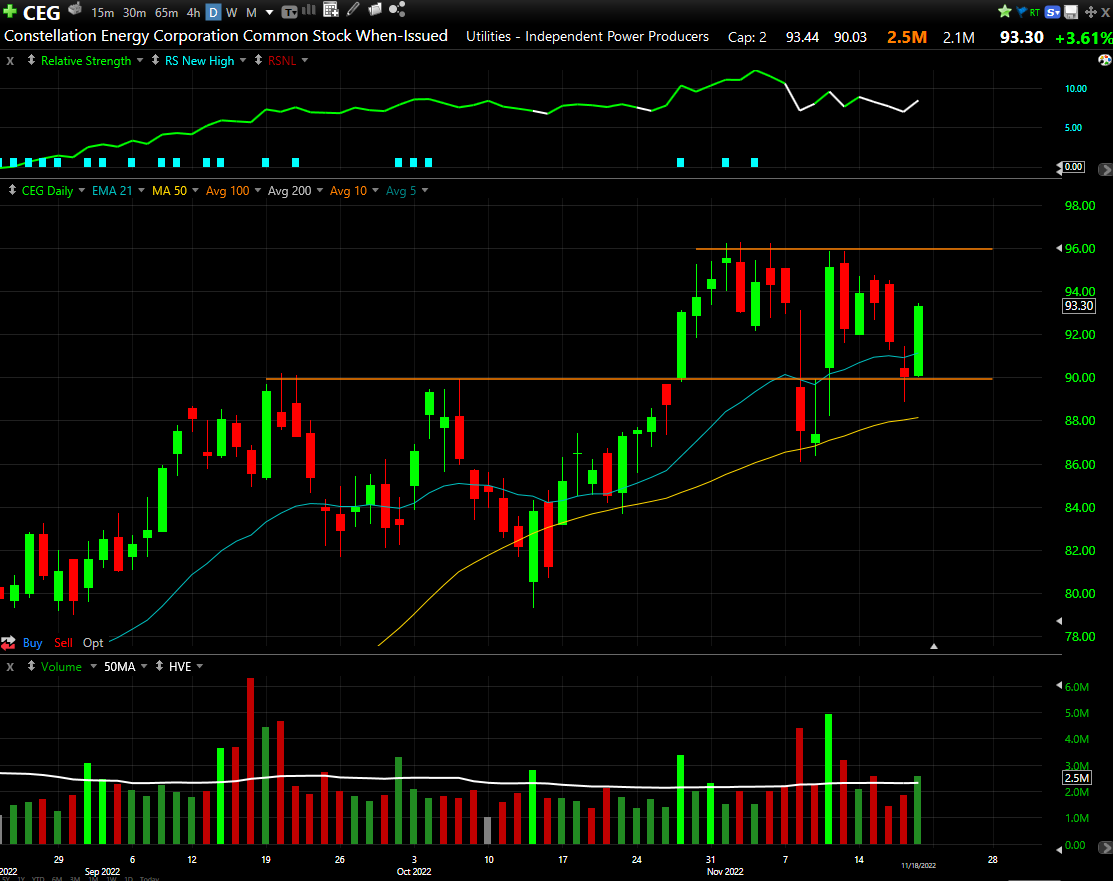
Task: Open the Avg 10 dropdown
Action: 375,190
